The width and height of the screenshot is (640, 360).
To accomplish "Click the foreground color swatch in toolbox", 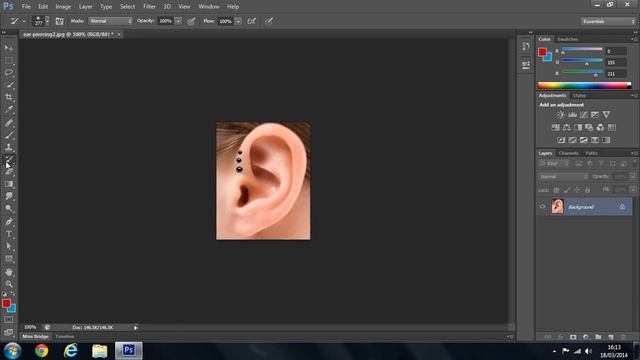I will pyautogui.click(x=7, y=303).
